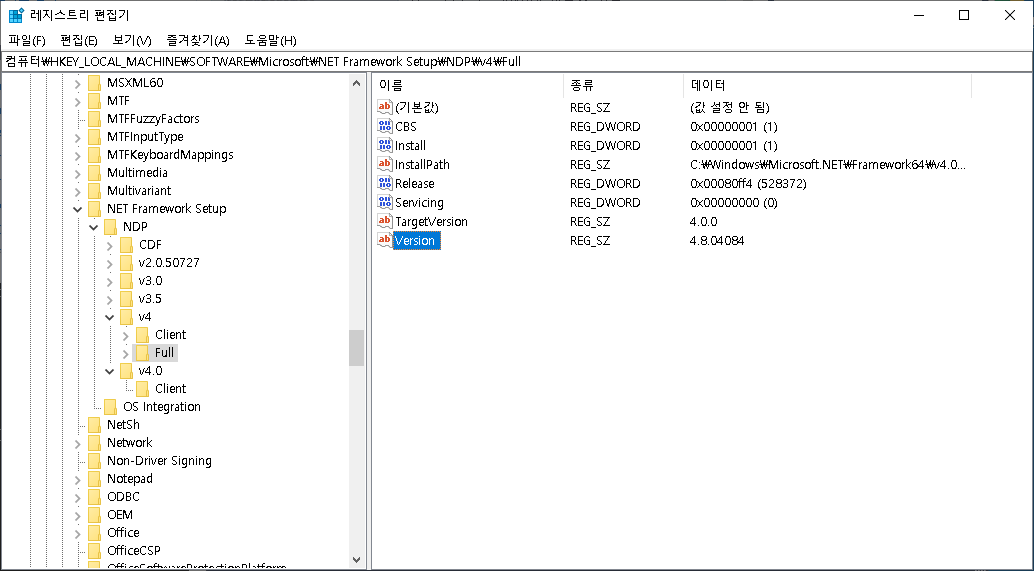Click the tree pane scroll-down arrow
1034x571 pixels.
(x=357, y=559)
